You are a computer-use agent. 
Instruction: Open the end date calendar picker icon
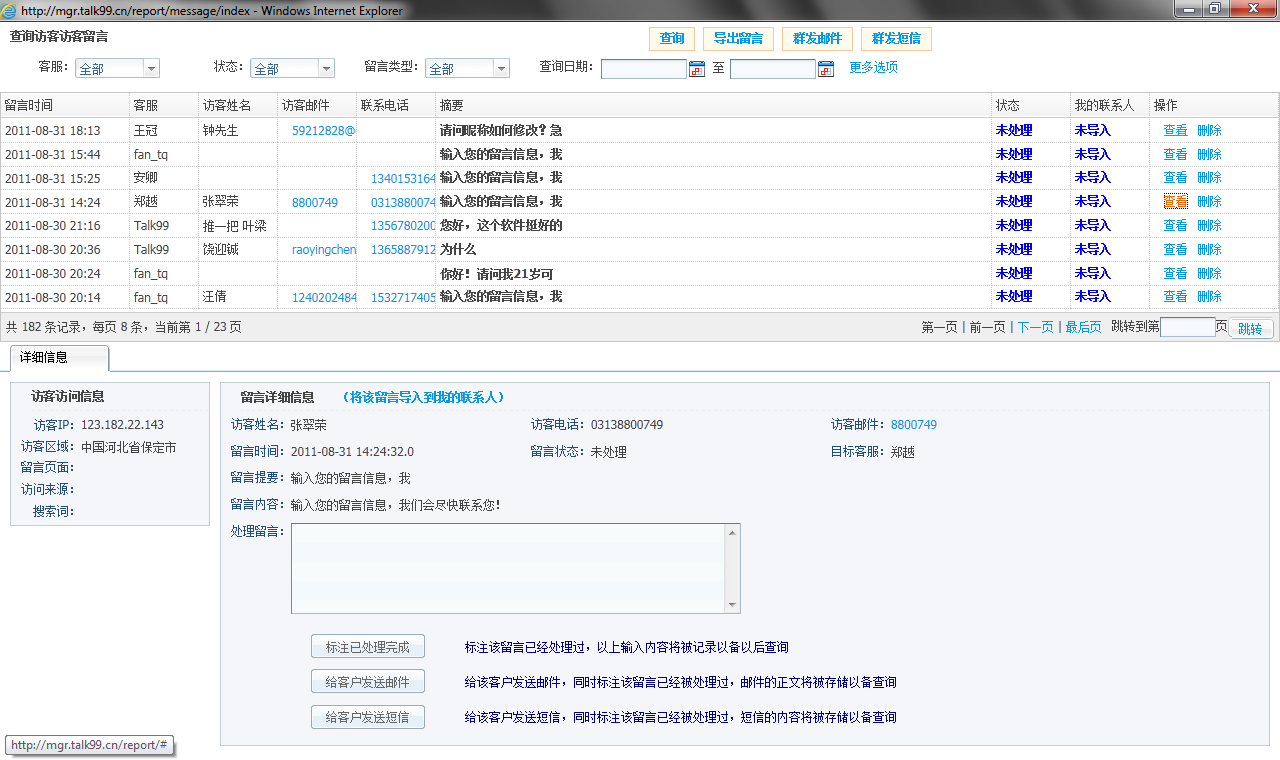826,69
